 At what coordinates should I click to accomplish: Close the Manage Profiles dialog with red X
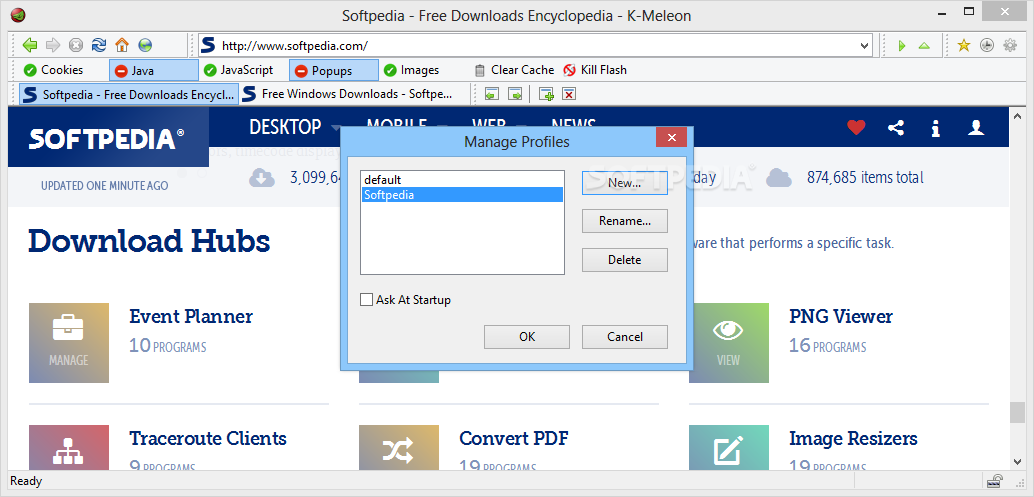(671, 137)
